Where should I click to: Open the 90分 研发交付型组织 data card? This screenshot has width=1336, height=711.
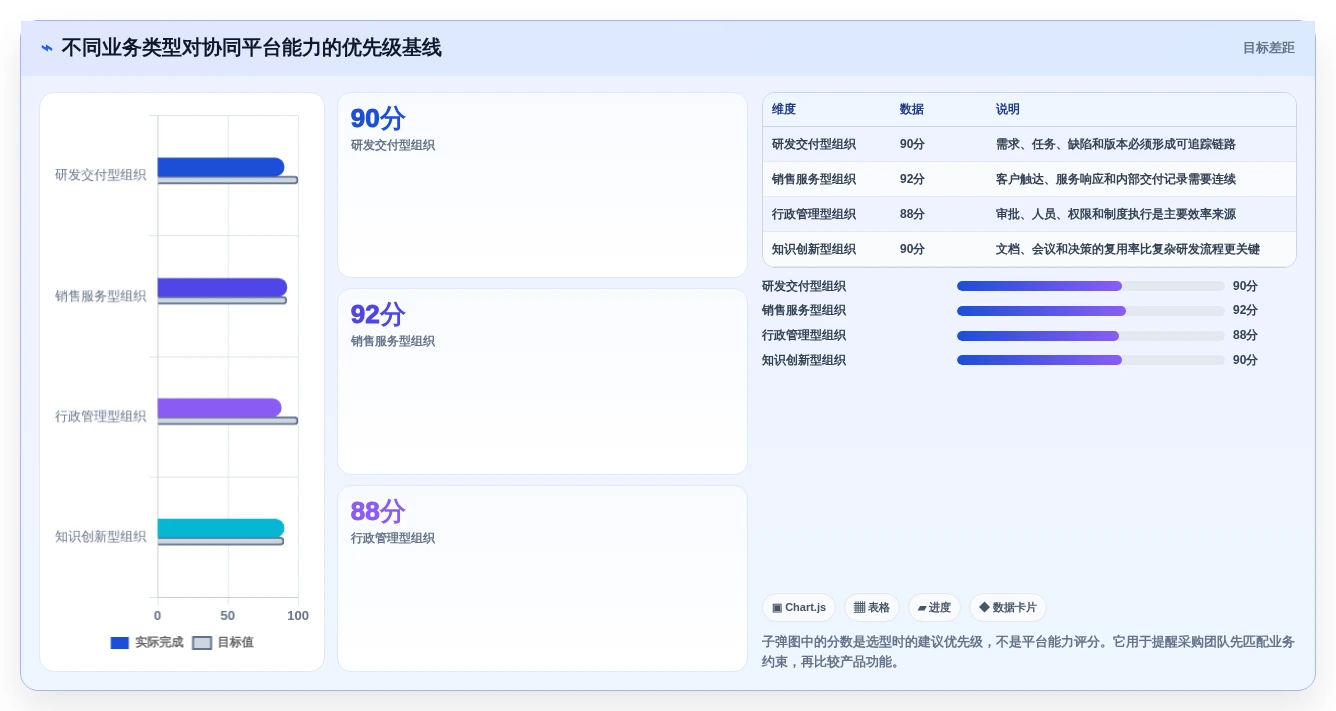coord(542,185)
